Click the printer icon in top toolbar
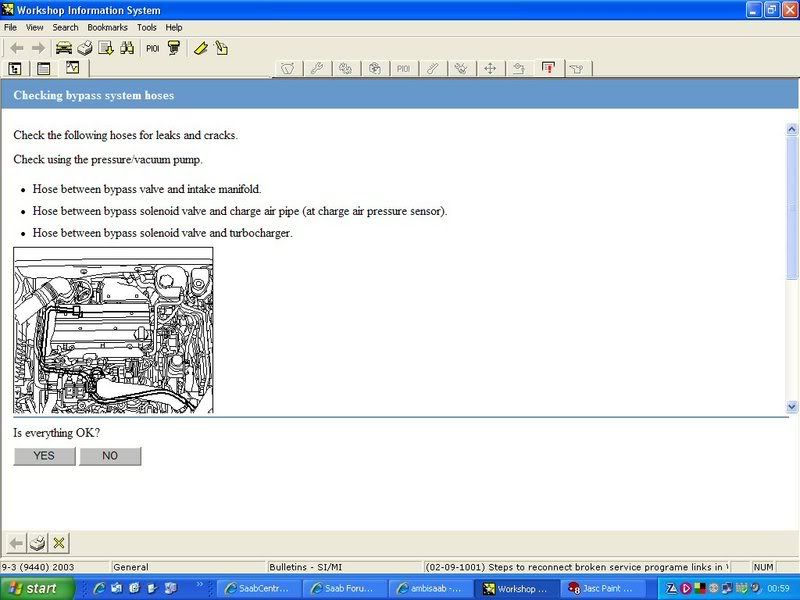 pos(85,48)
